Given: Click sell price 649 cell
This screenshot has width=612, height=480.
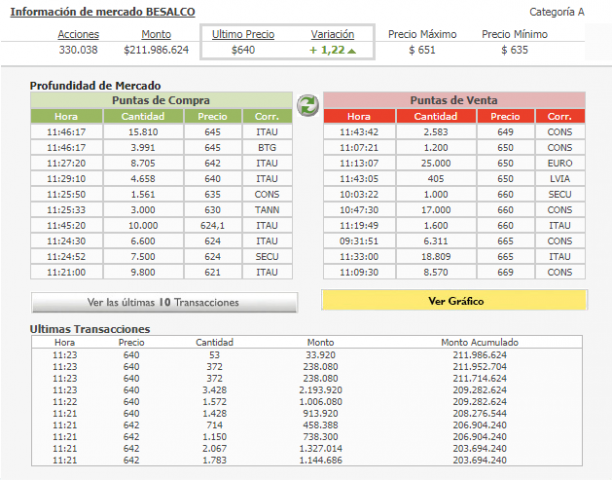Looking at the screenshot, I should click(x=505, y=132).
